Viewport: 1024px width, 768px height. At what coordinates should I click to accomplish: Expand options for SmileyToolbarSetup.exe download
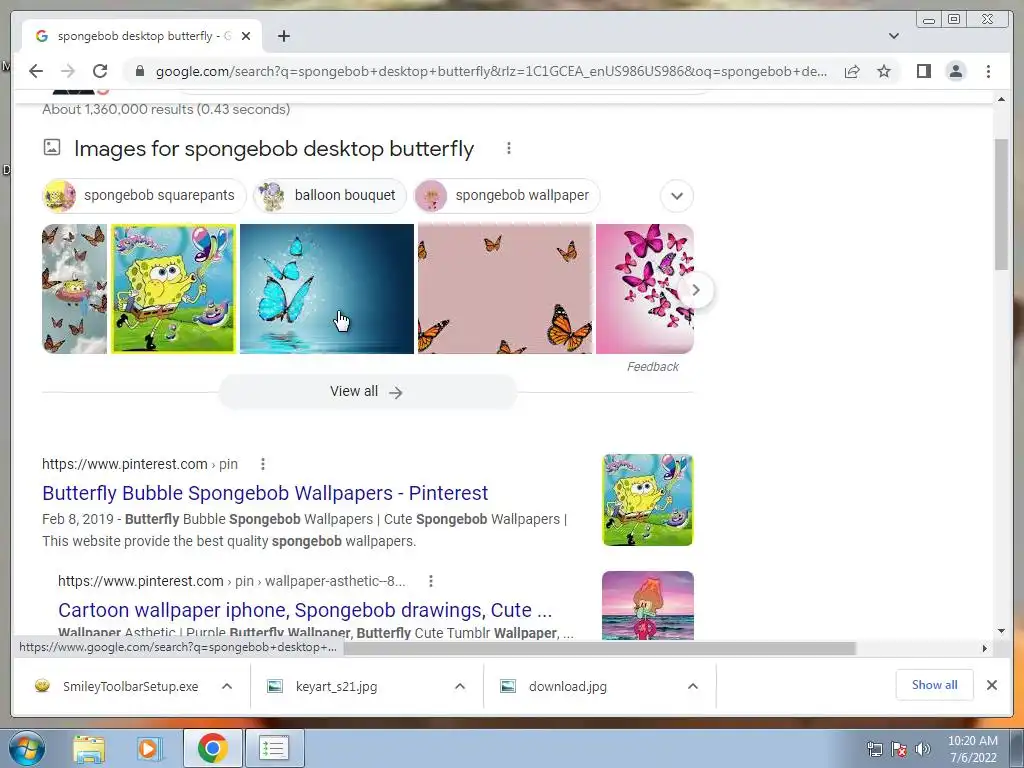point(227,686)
